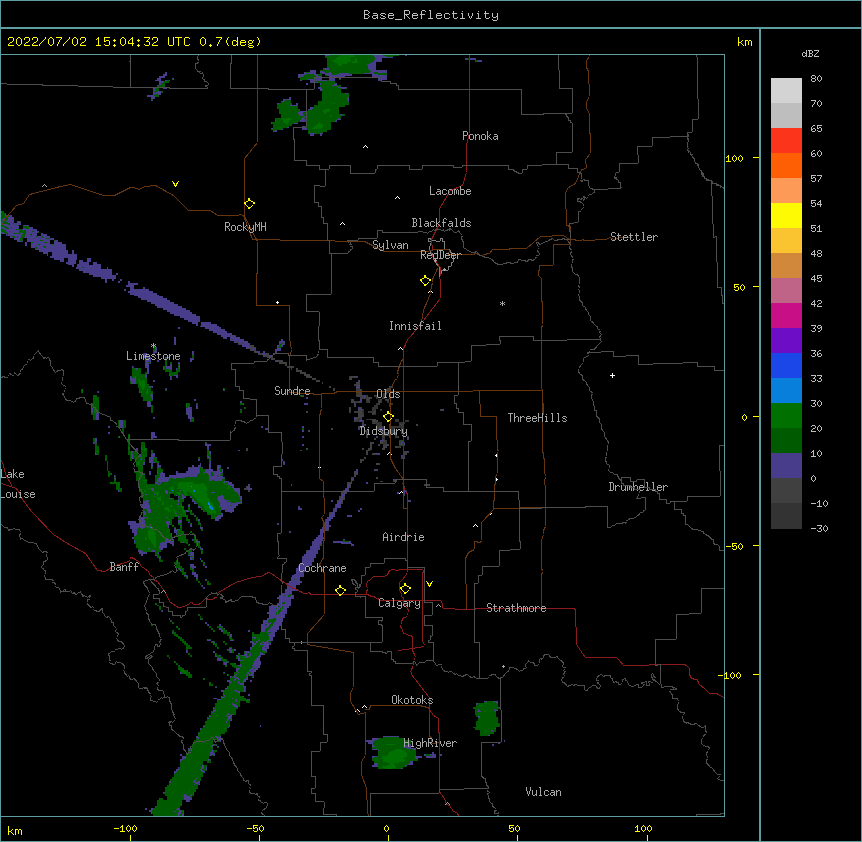Click the ThreeHills label
Viewport: 862px width, 842px height.
[537, 418]
